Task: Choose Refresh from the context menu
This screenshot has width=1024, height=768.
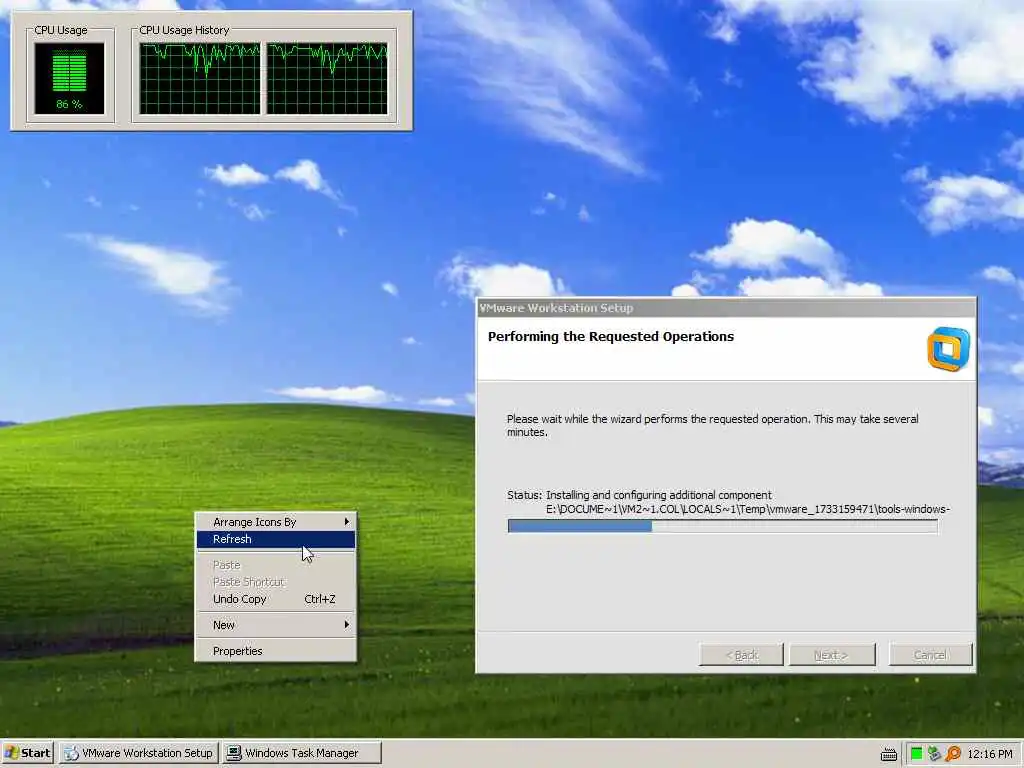Action: (276, 539)
